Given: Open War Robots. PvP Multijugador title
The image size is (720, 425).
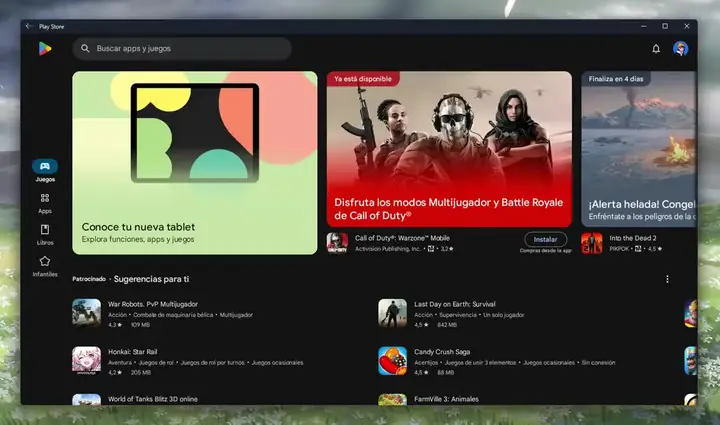Looking at the screenshot, I should click(153, 304).
